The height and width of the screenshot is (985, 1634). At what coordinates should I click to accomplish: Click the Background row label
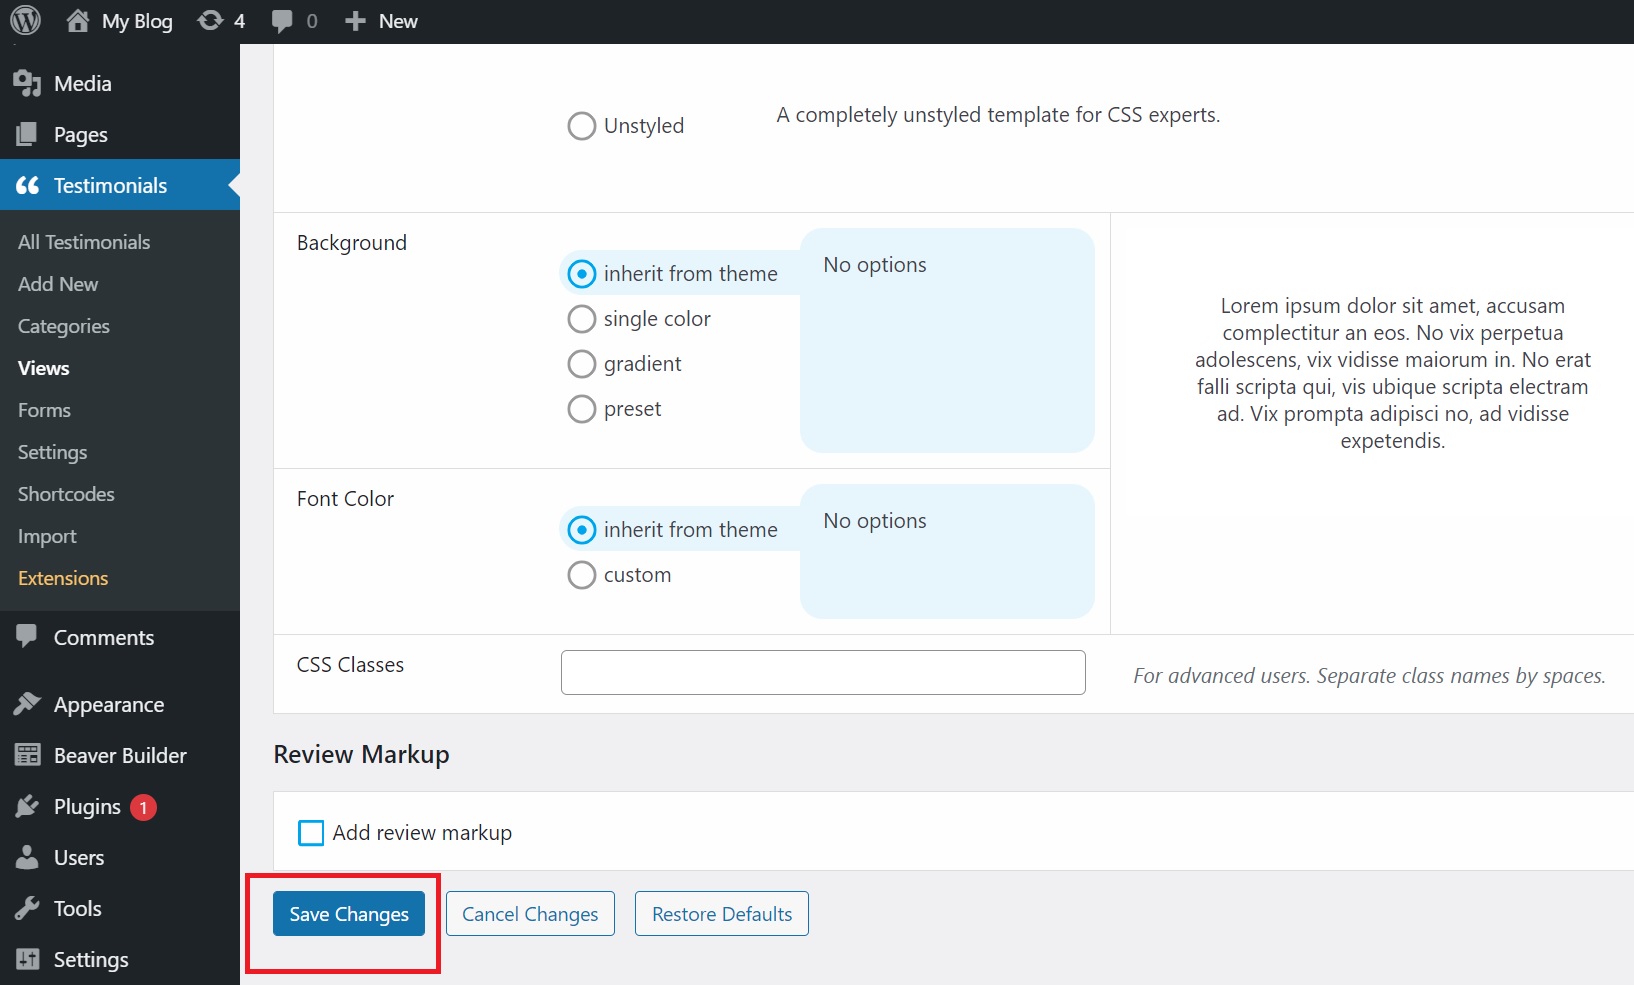[x=352, y=243]
